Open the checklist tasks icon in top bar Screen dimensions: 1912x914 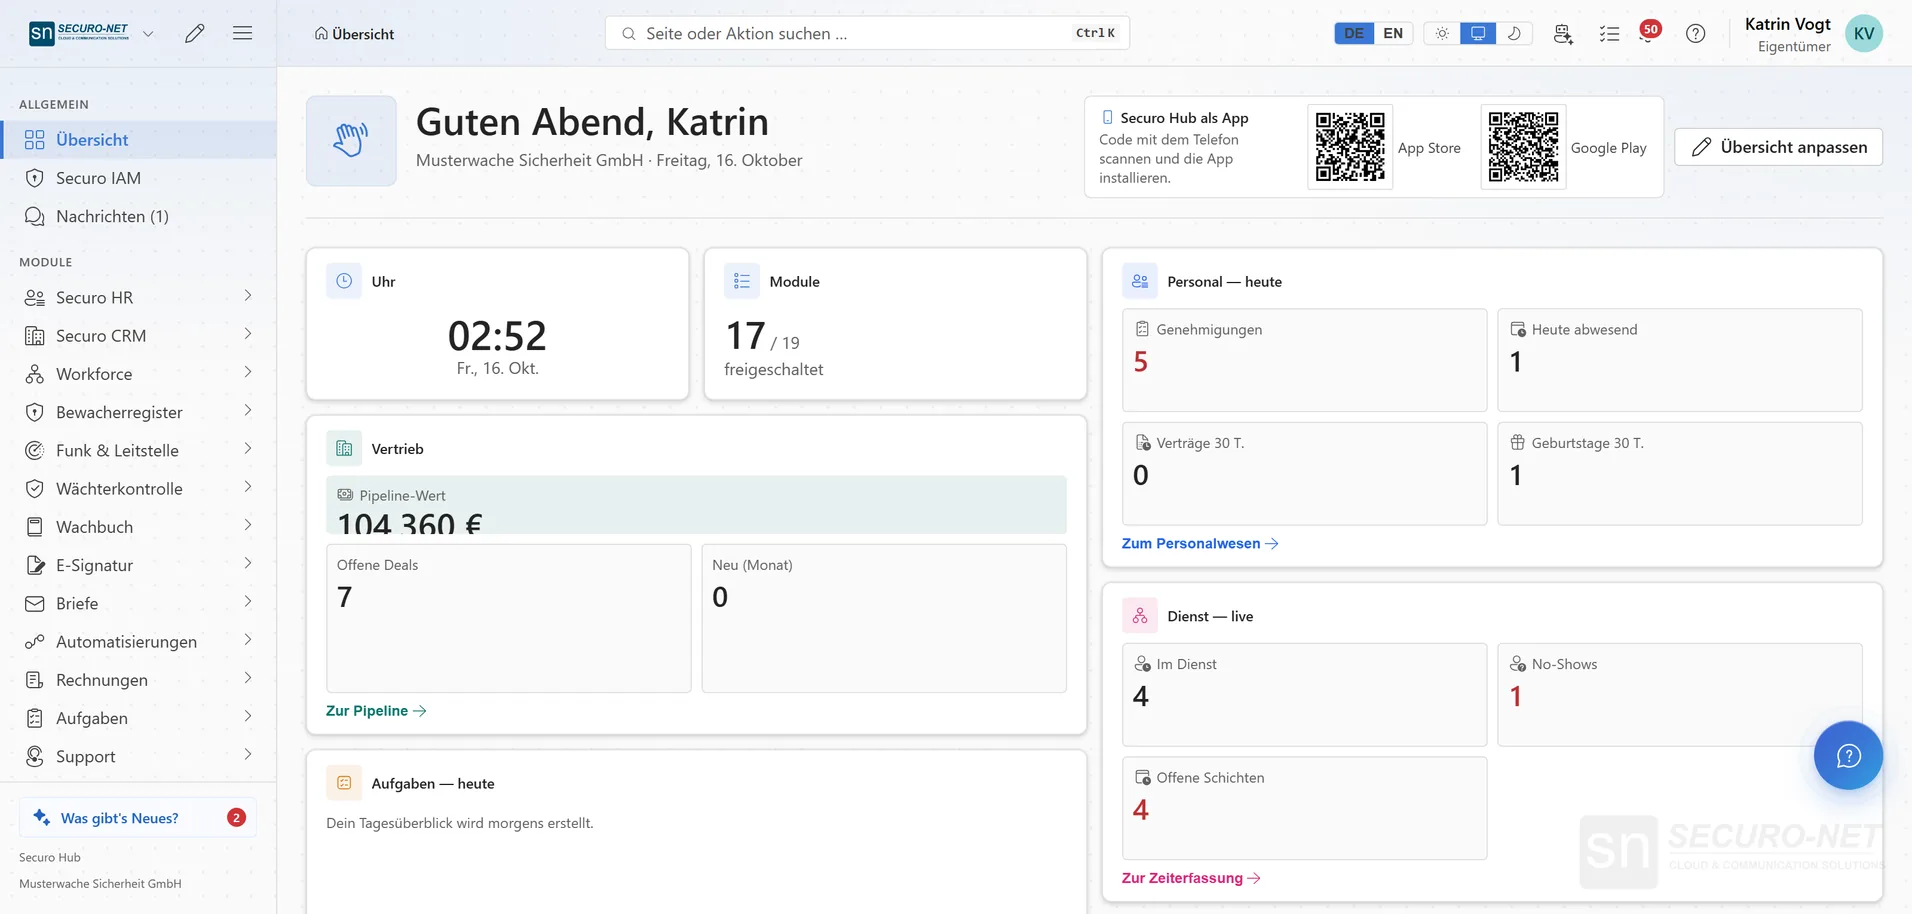tap(1609, 33)
